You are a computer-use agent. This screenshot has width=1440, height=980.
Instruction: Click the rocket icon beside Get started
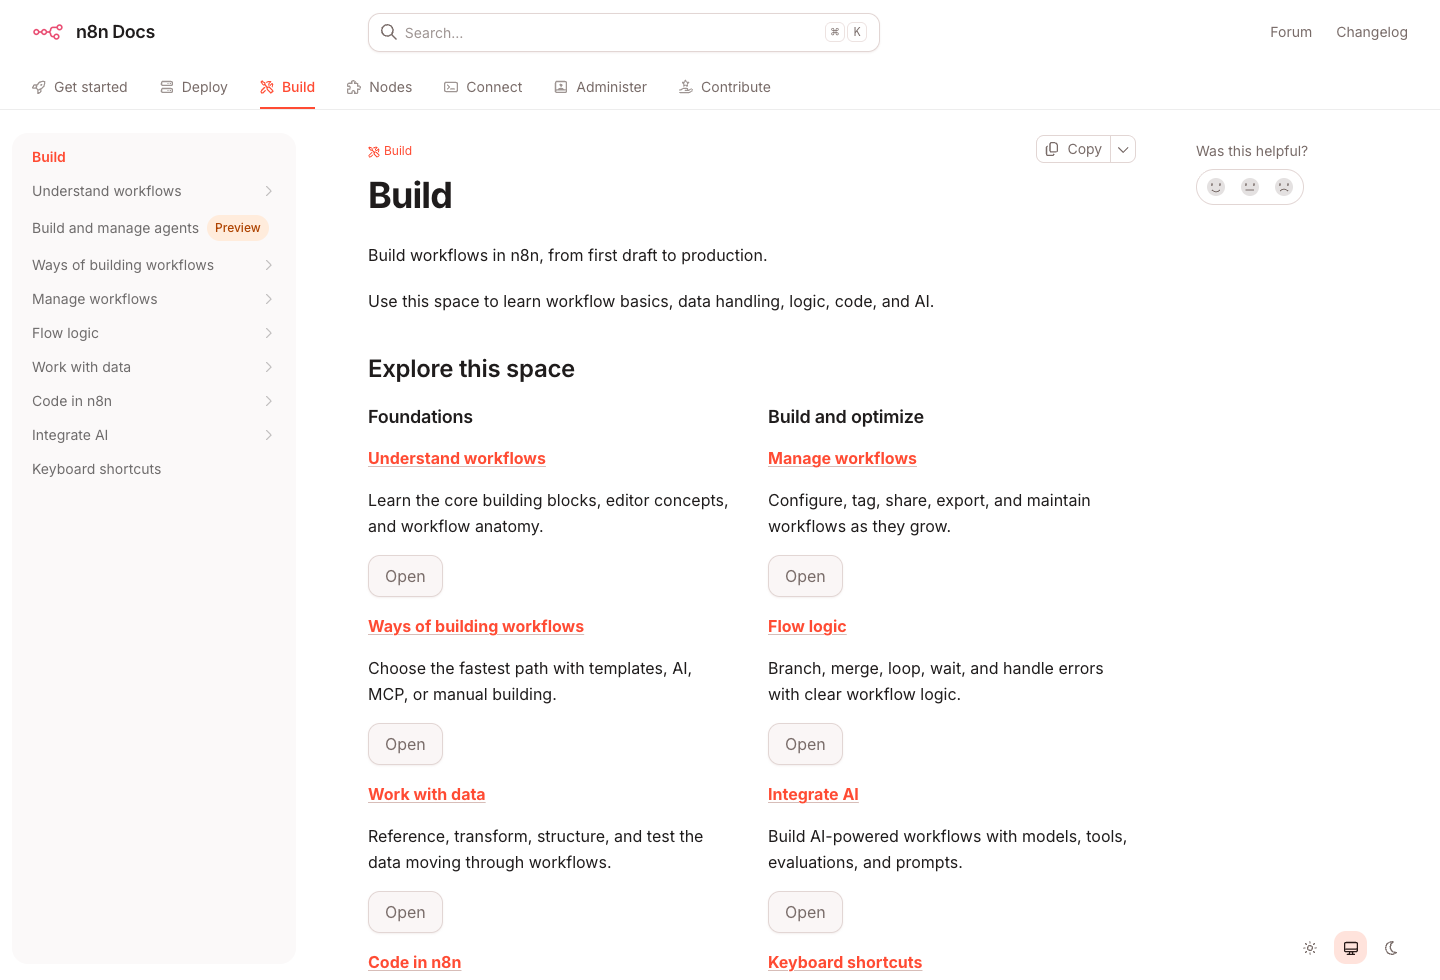point(39,87)
